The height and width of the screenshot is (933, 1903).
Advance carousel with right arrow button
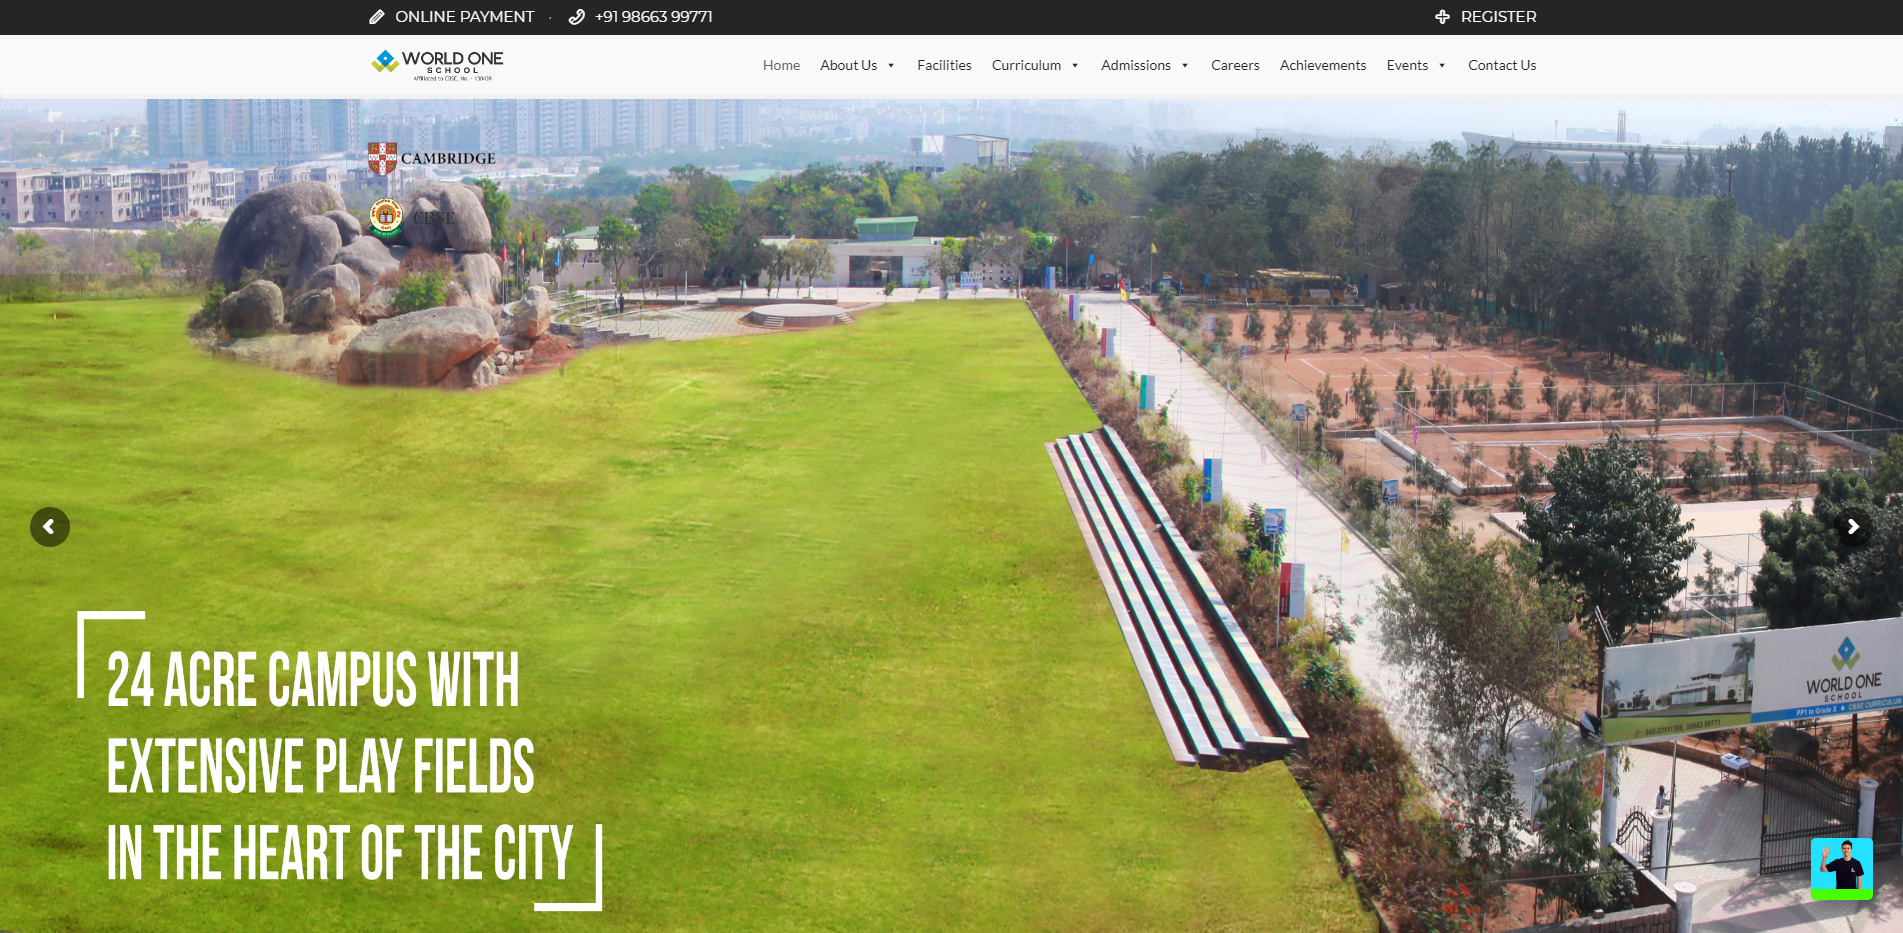point(1852,527)
